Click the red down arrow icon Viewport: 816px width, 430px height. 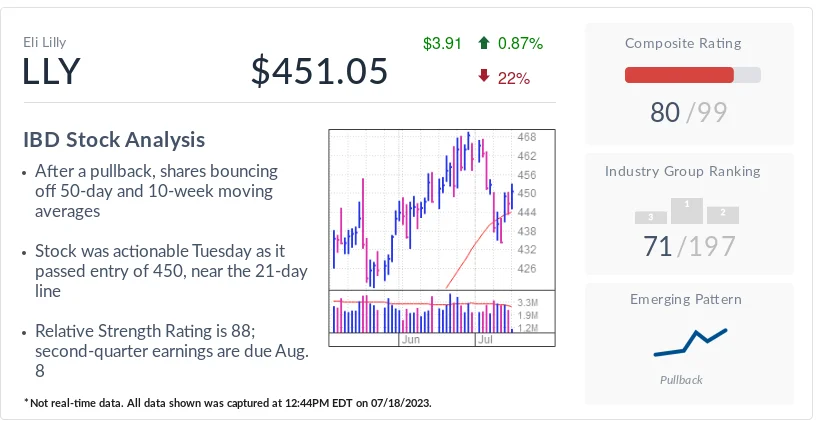[x=484, y=77]
